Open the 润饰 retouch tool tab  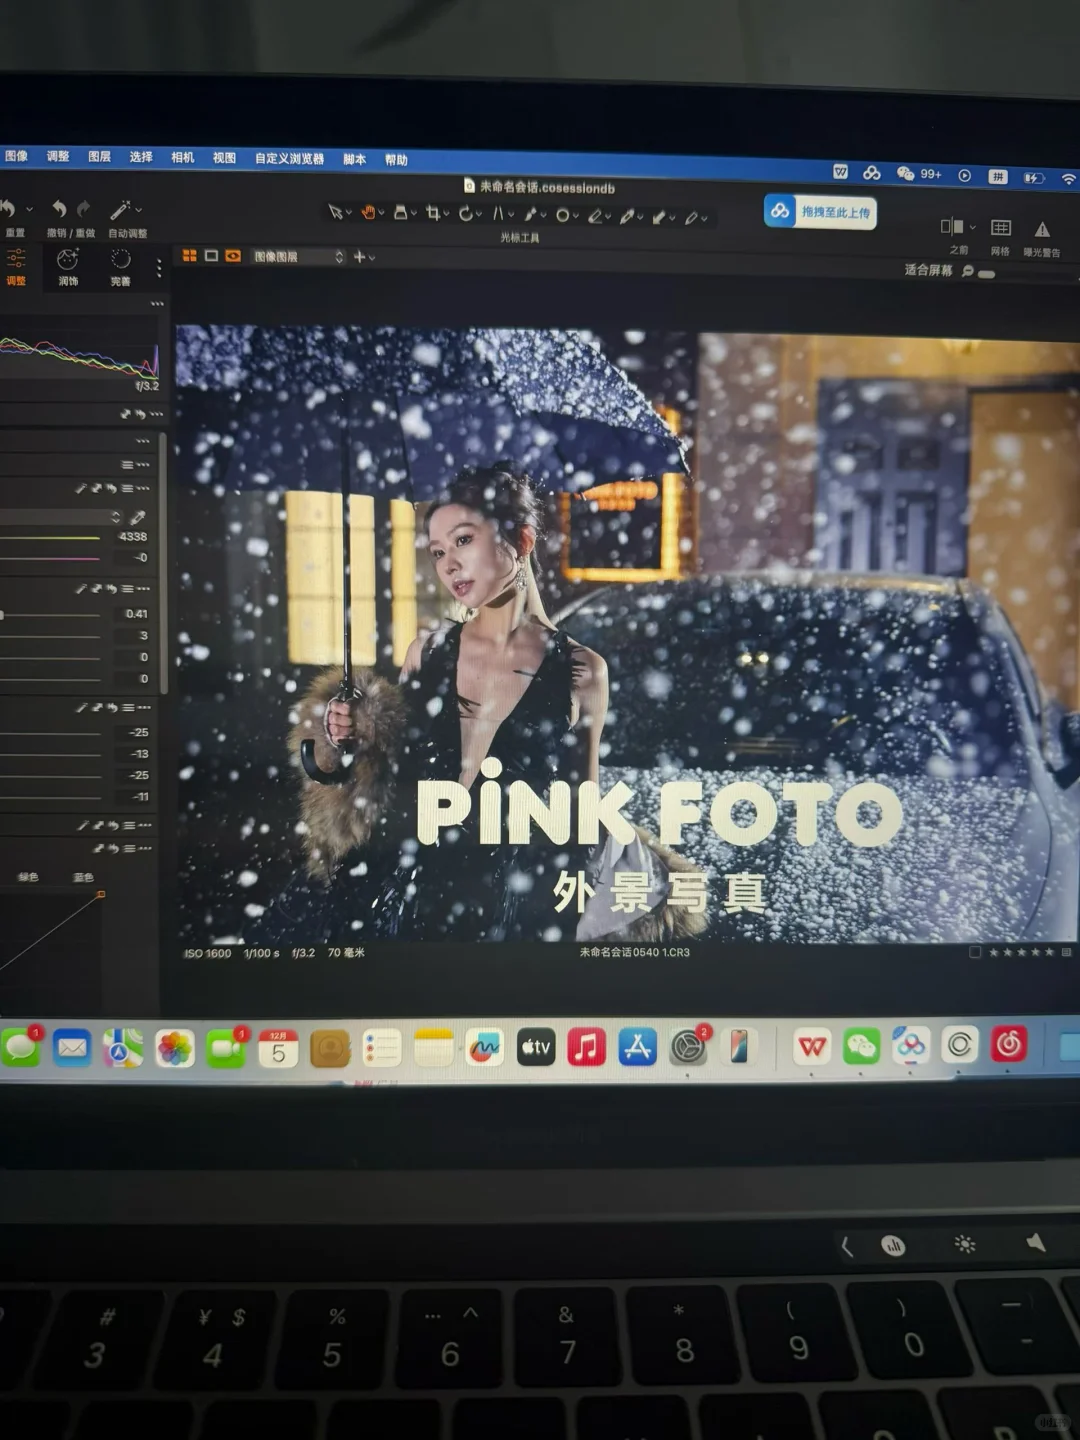[x=68, y=268]
